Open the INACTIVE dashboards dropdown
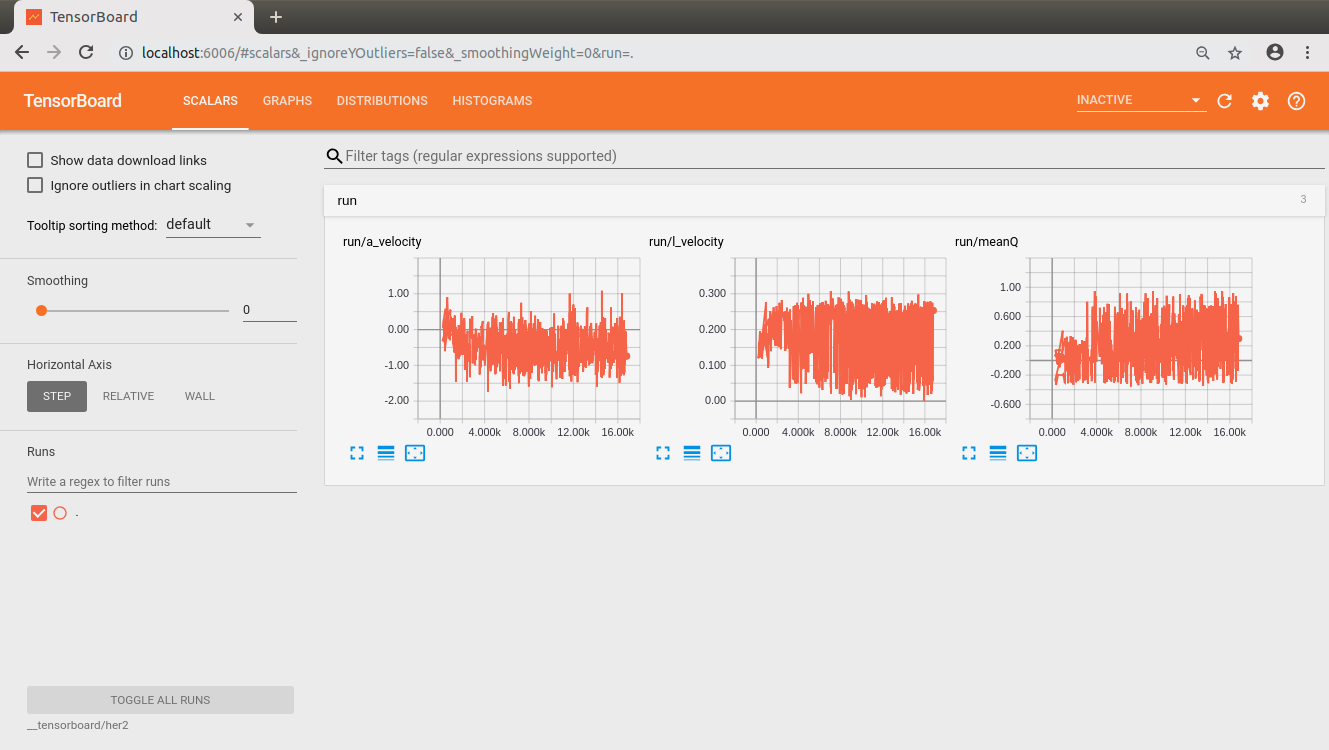 point(1140,100)
